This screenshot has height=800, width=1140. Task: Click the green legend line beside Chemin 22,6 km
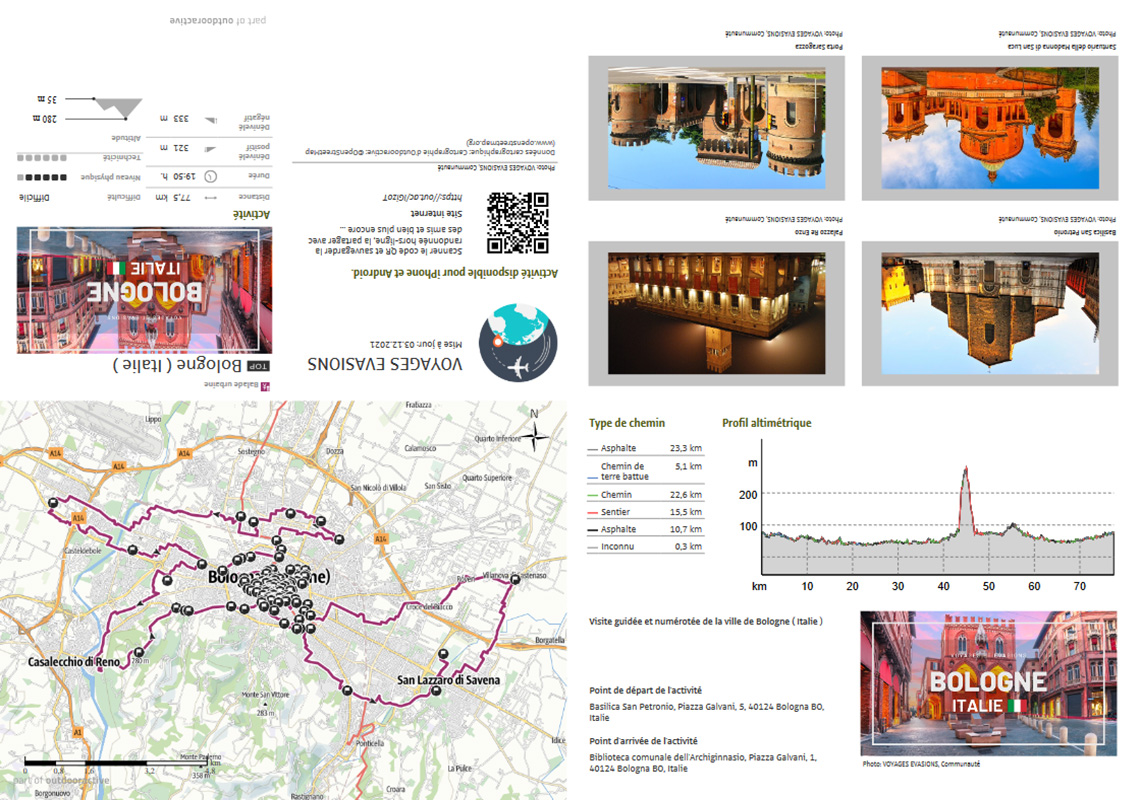click(x=593, y=495)
